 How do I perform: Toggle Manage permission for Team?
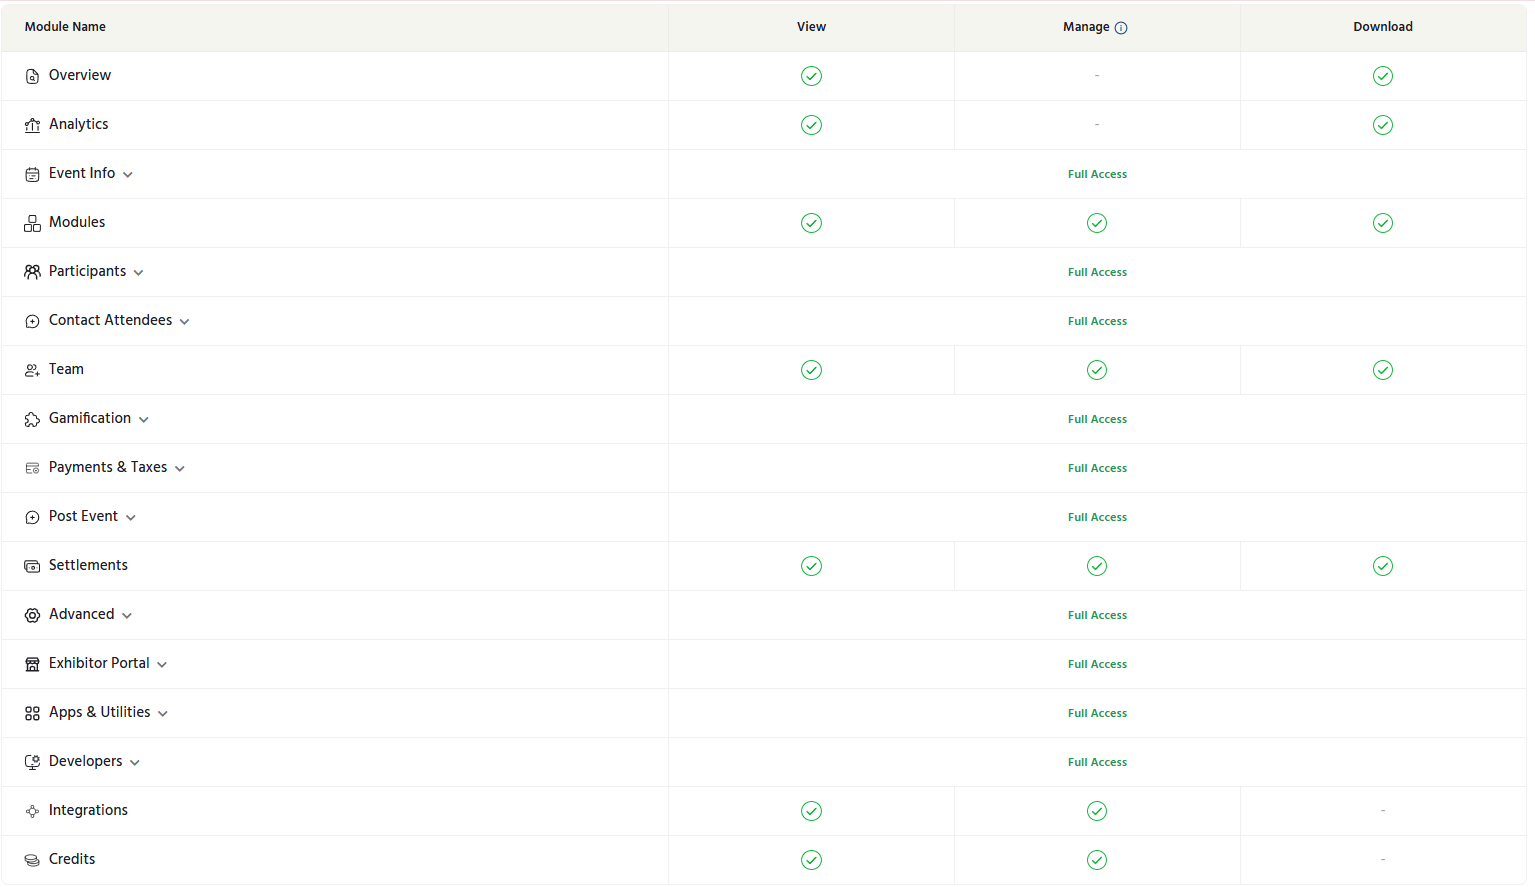tap(1097, 370)
